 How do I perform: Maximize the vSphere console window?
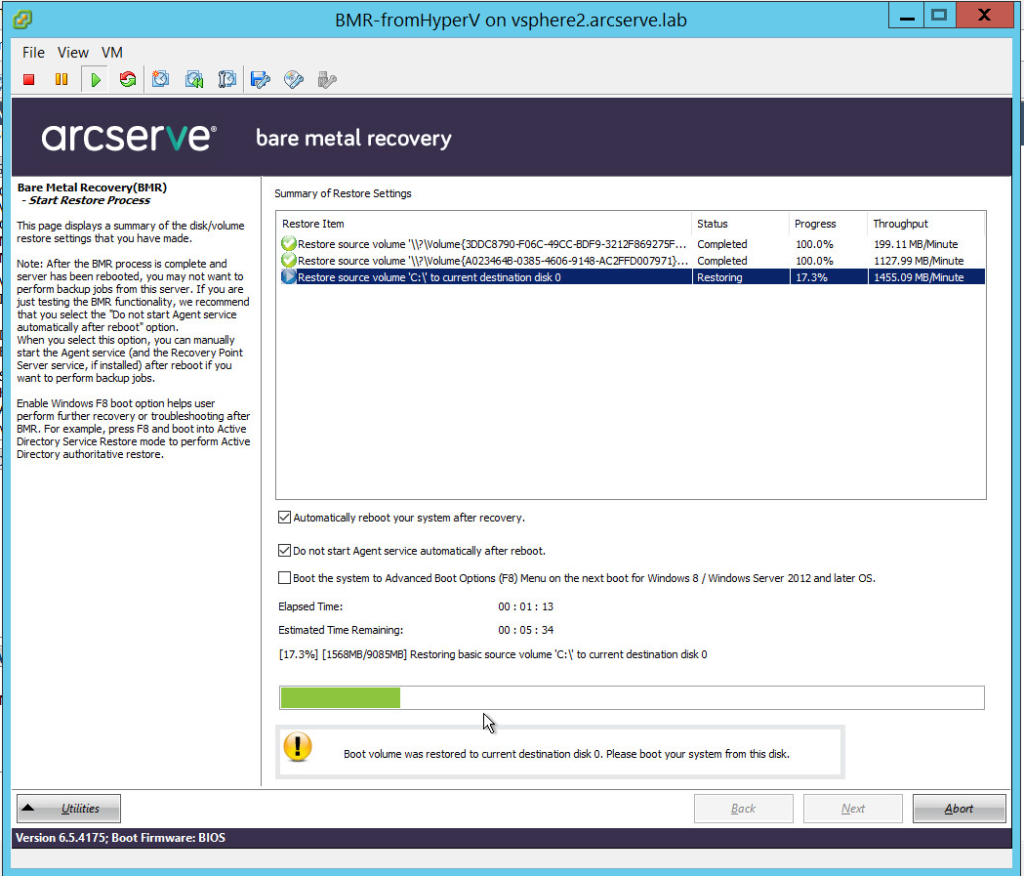click(939, 16)
